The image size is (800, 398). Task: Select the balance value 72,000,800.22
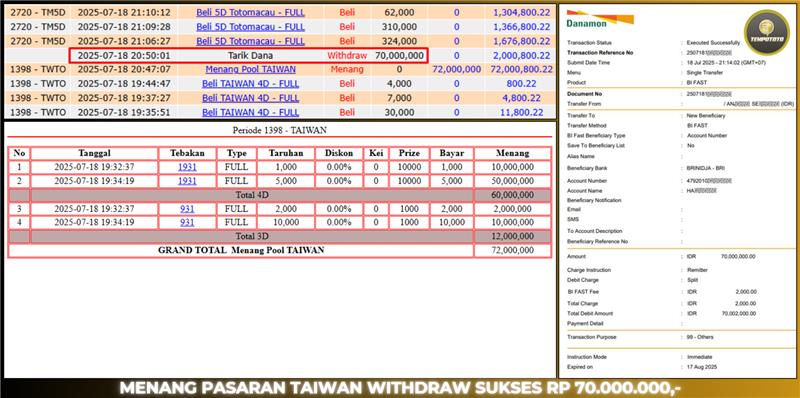click(x=521, y=69)
